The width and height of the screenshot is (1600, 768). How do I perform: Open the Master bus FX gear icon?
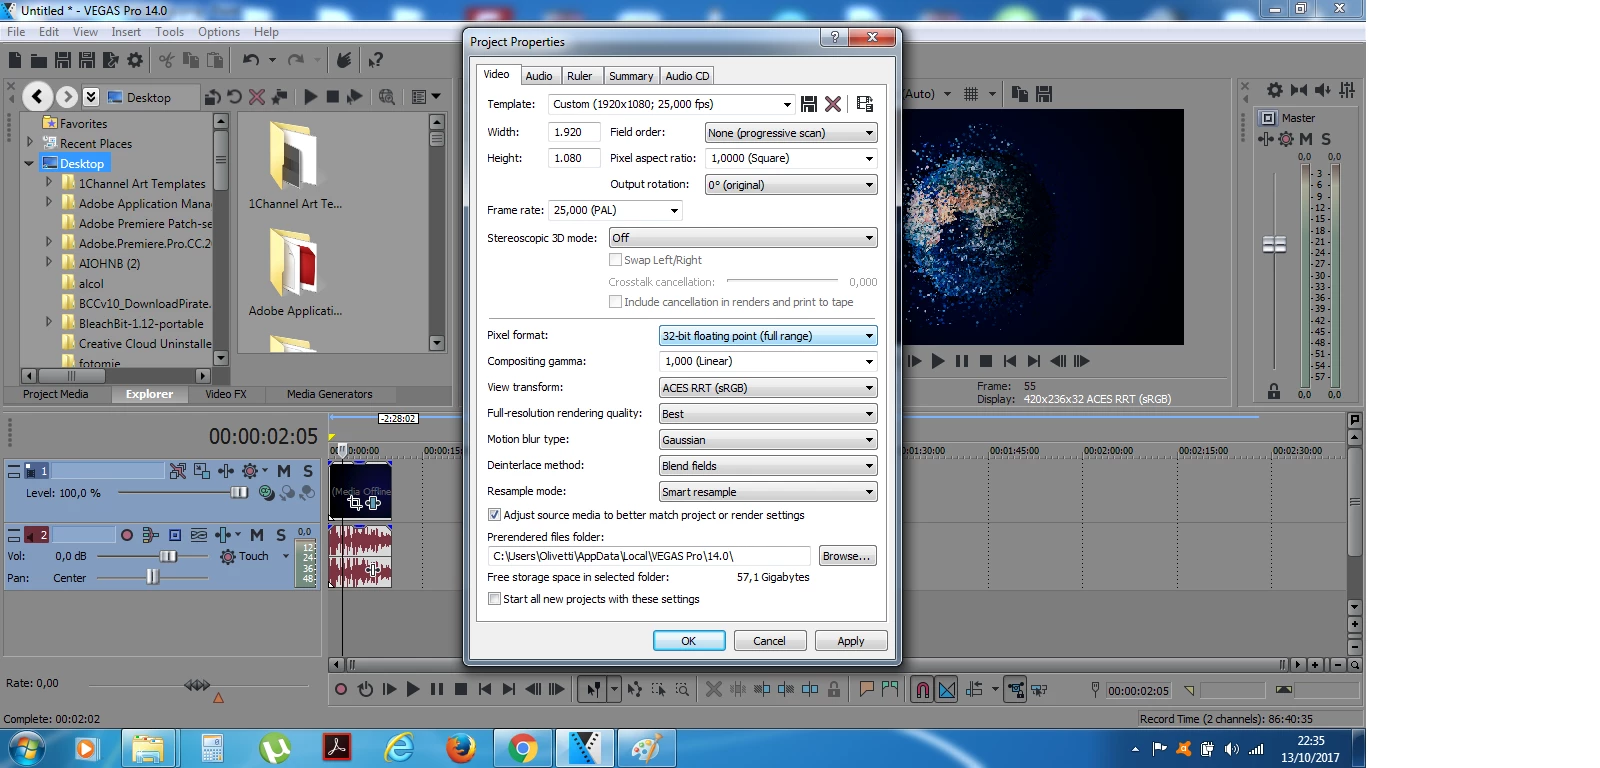1286,139
